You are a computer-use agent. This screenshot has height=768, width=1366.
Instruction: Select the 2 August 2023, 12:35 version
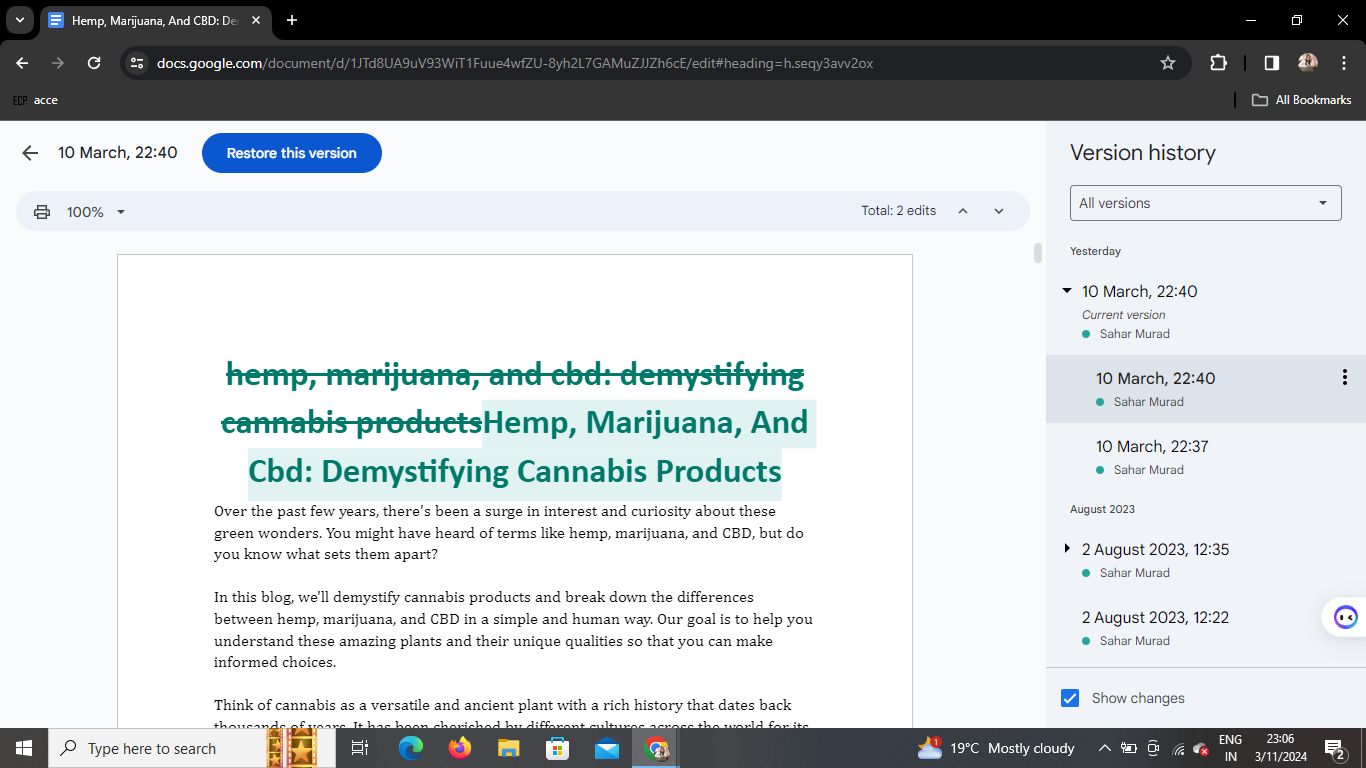coord(1206,560)
